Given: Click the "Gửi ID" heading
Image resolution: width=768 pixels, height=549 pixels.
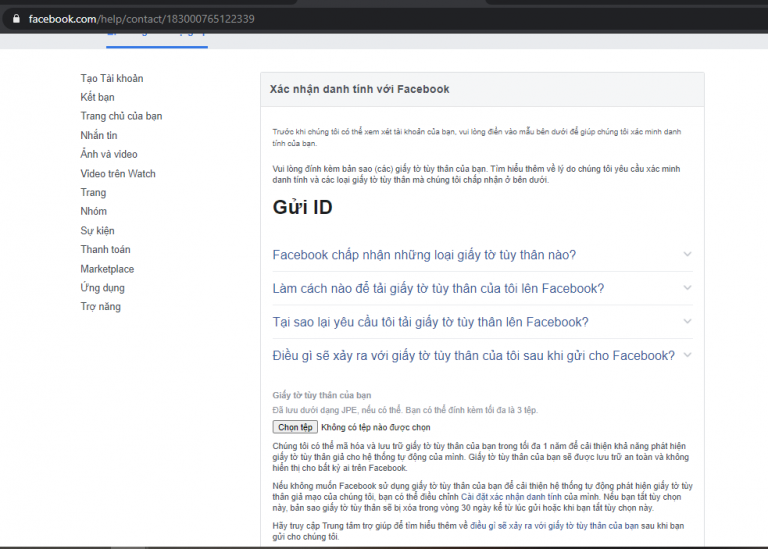Looking at the screenshot, I should click(x=303, y=207).
